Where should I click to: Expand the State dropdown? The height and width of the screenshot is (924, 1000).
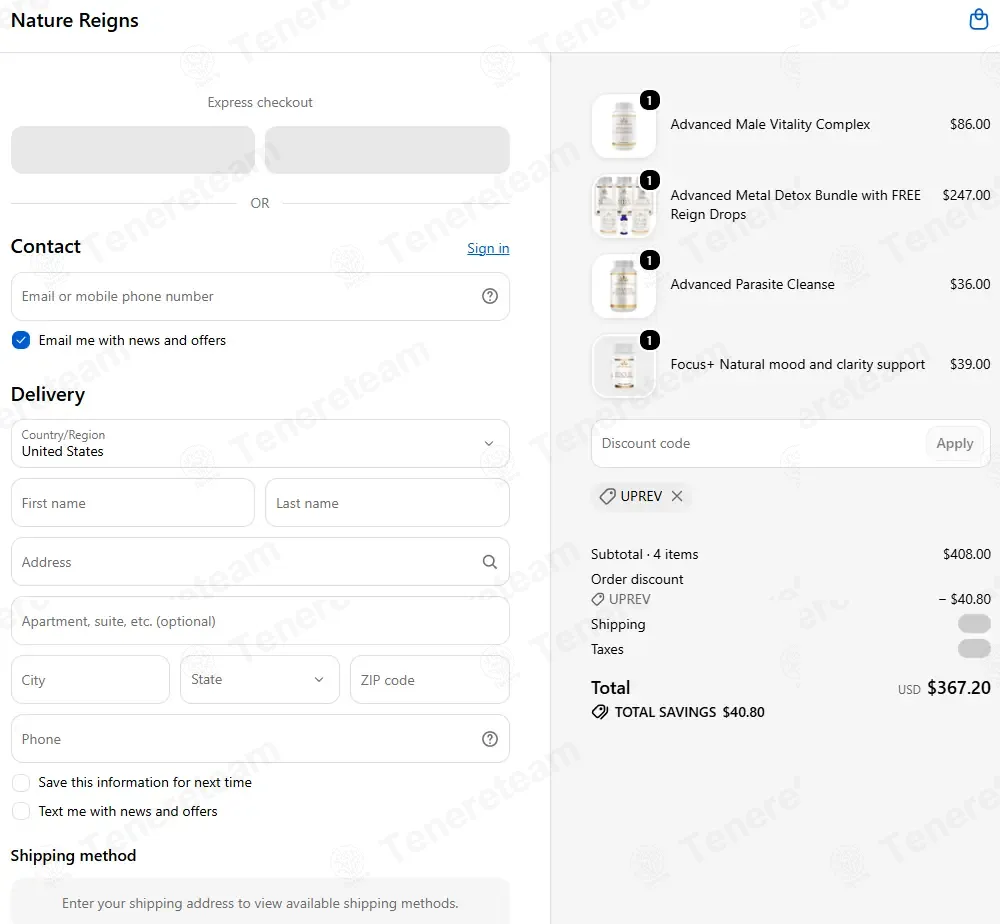coord(260,680)
